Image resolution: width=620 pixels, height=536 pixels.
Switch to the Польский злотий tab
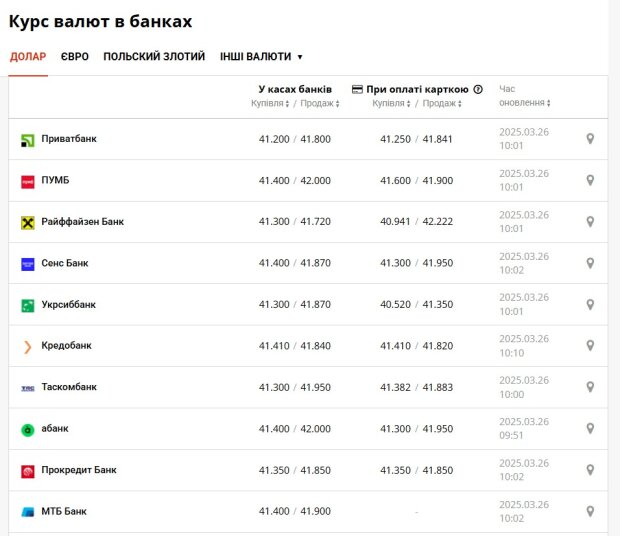pyautogui.click(x=154, y=57)
